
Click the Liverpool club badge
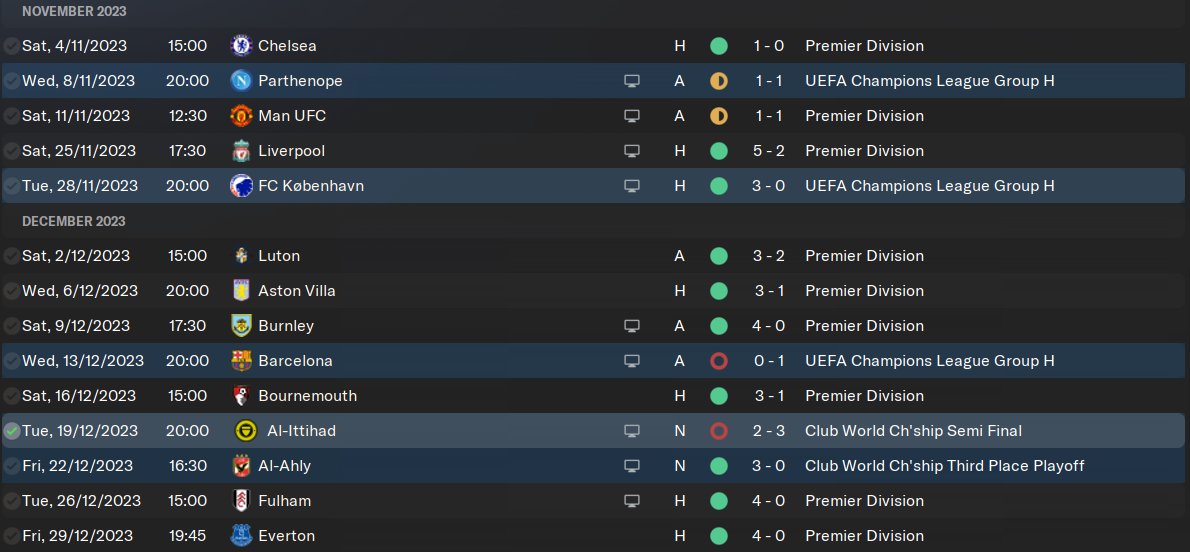pyautogui.click(x=241, y=151)
